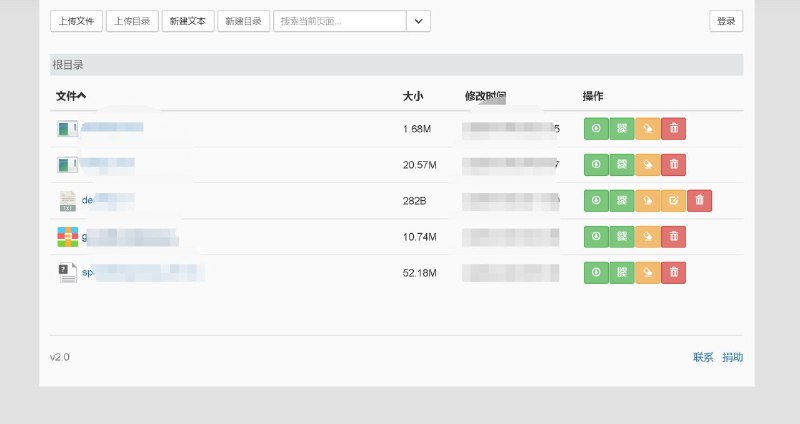800x424 pixels.
Task: Show QR code for the 20.57M file
Action: coord(622,165)
